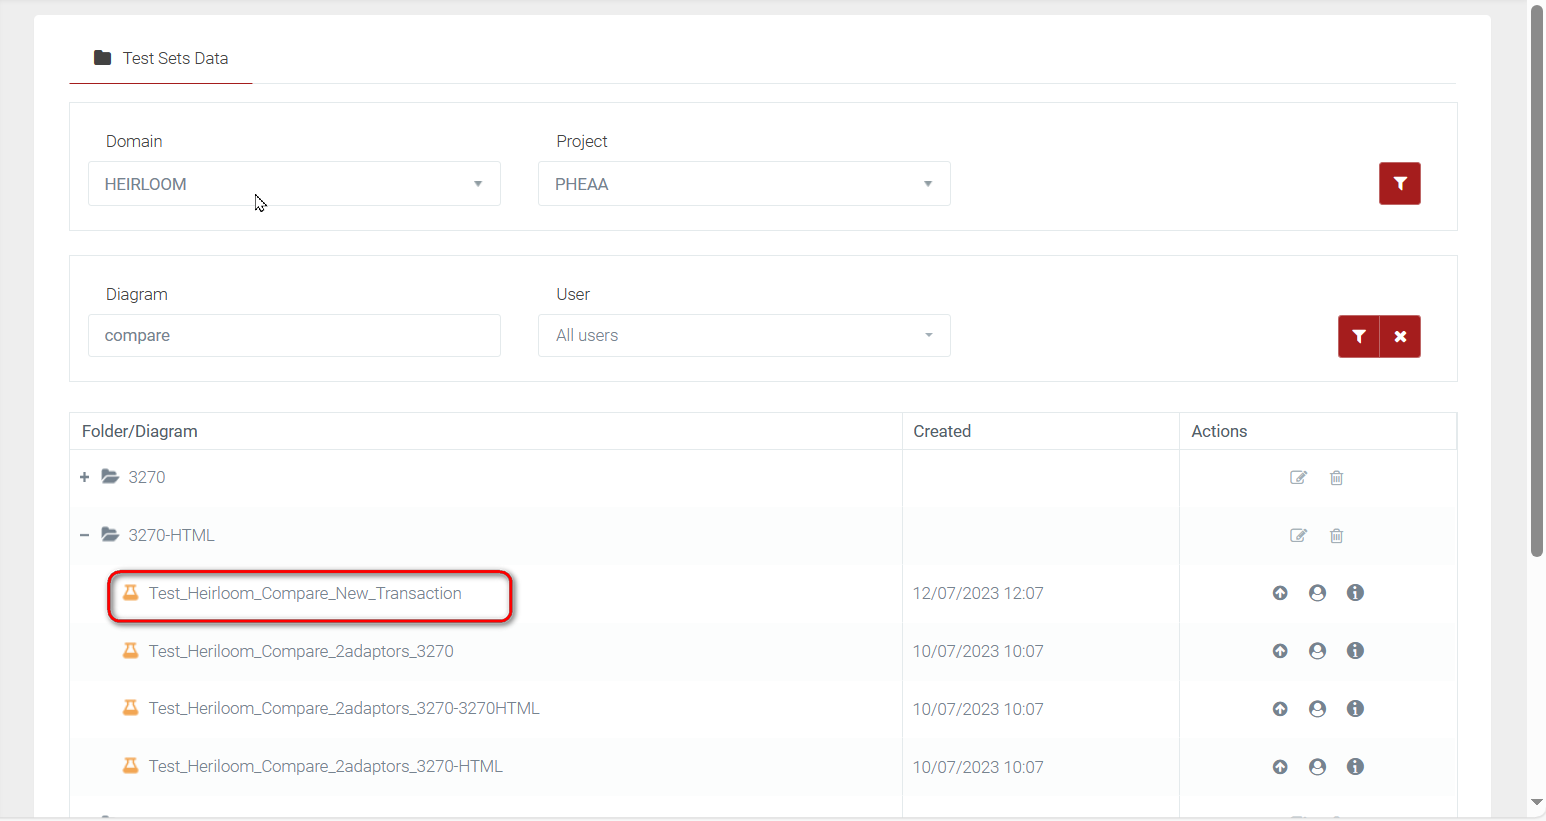Edit the 3270 folder
Image resolution: width=1546 pixels, height=821 pixels.
1298,478
